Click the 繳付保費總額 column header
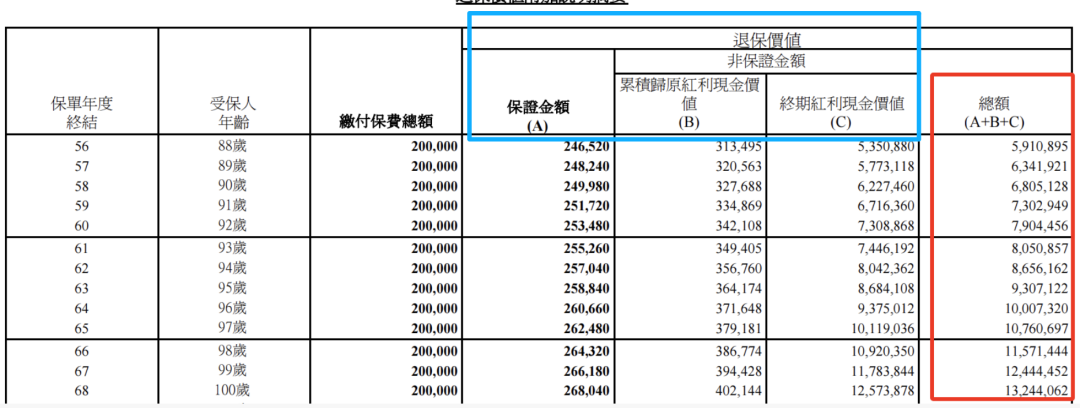 [386, 121]
